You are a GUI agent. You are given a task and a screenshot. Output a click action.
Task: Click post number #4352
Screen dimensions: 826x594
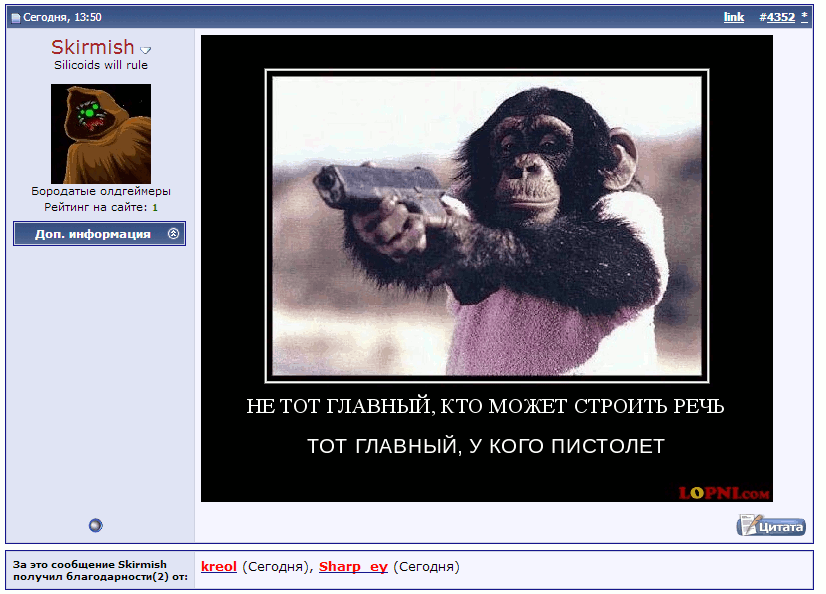coord(777,16)
